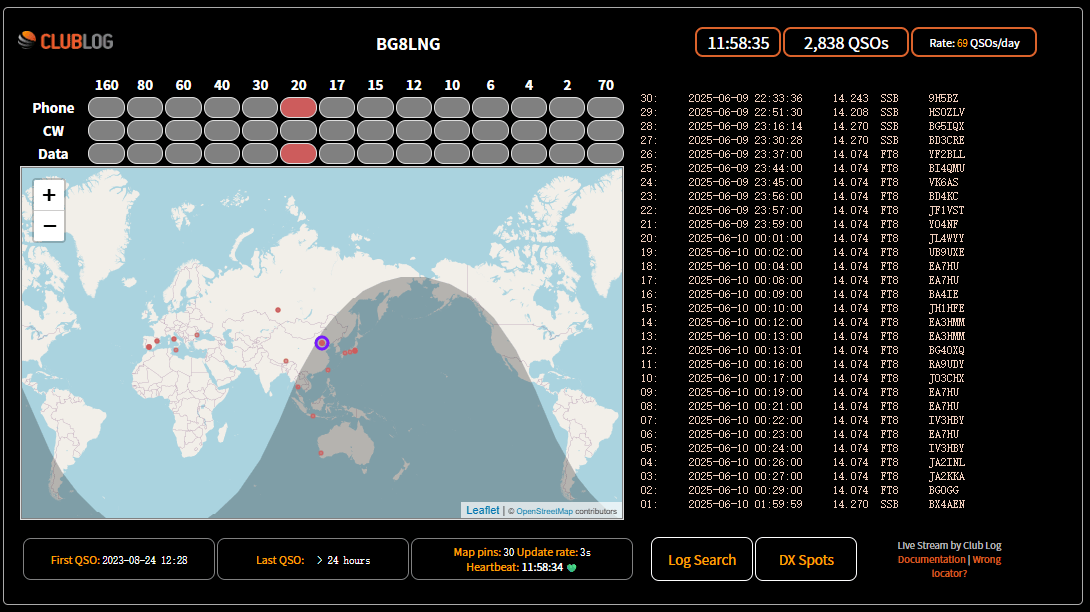1090x612 pixels.
Task: Toggle the 160m Phone filter pill
Action: (x=106, y=108)
